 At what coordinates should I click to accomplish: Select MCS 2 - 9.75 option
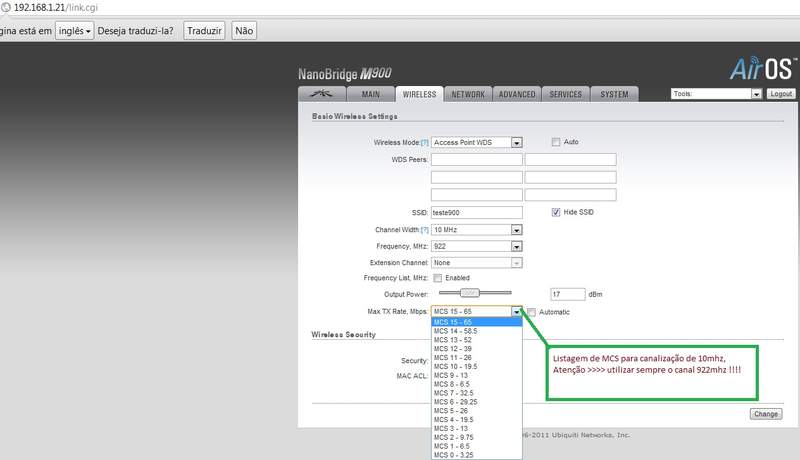coord(477,437)
